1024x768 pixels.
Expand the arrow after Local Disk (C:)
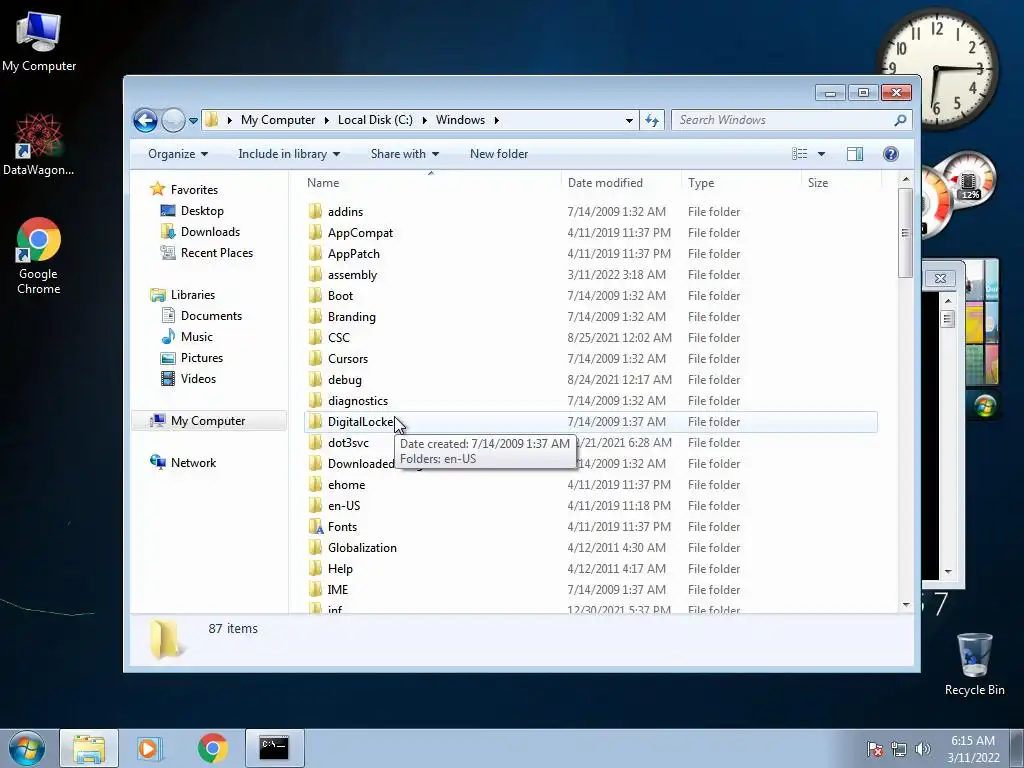click(424, 120)
